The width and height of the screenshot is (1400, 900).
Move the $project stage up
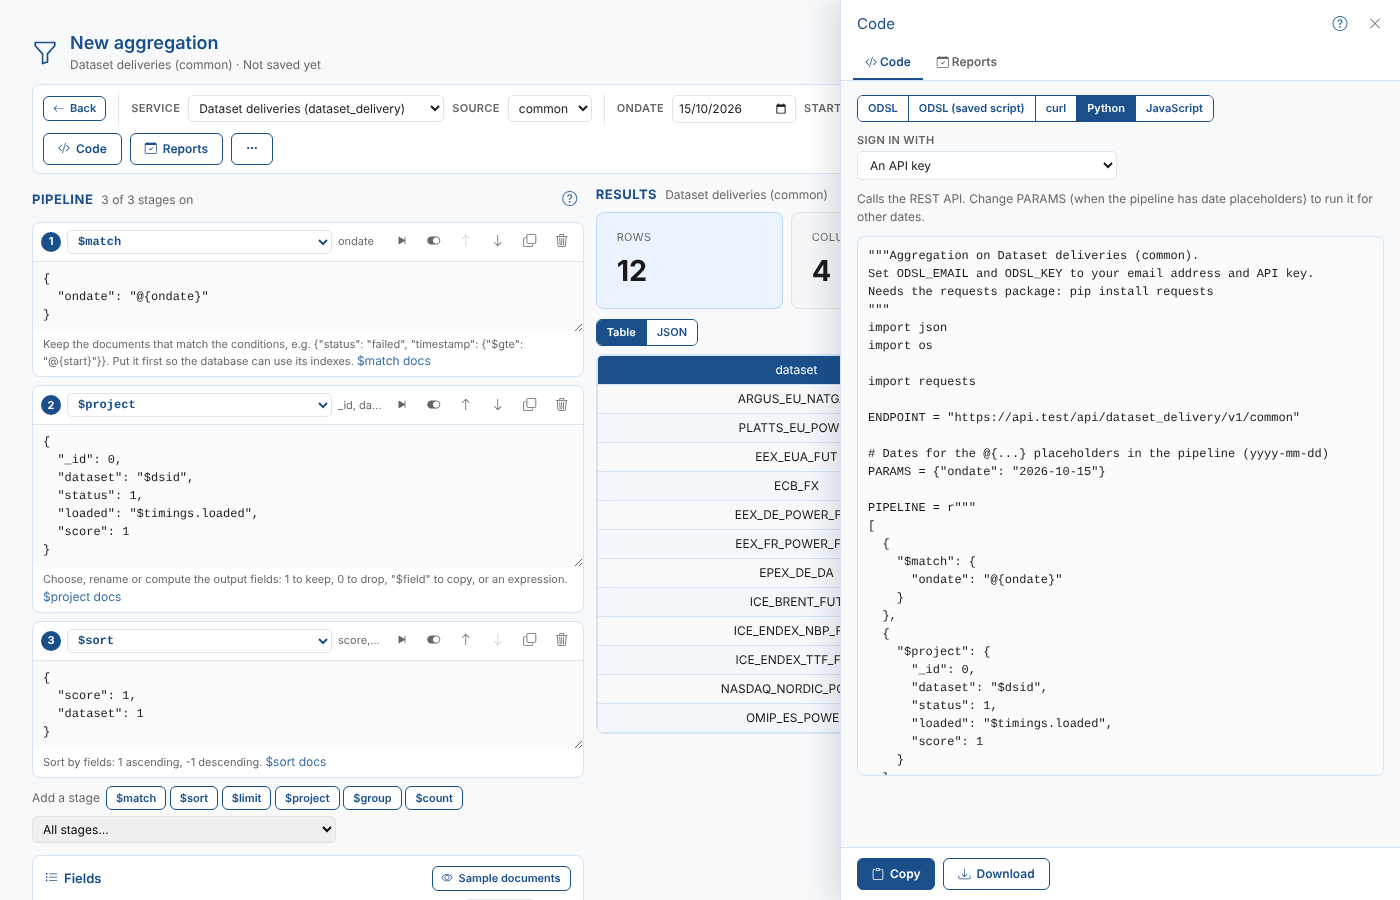pos(466,405)
